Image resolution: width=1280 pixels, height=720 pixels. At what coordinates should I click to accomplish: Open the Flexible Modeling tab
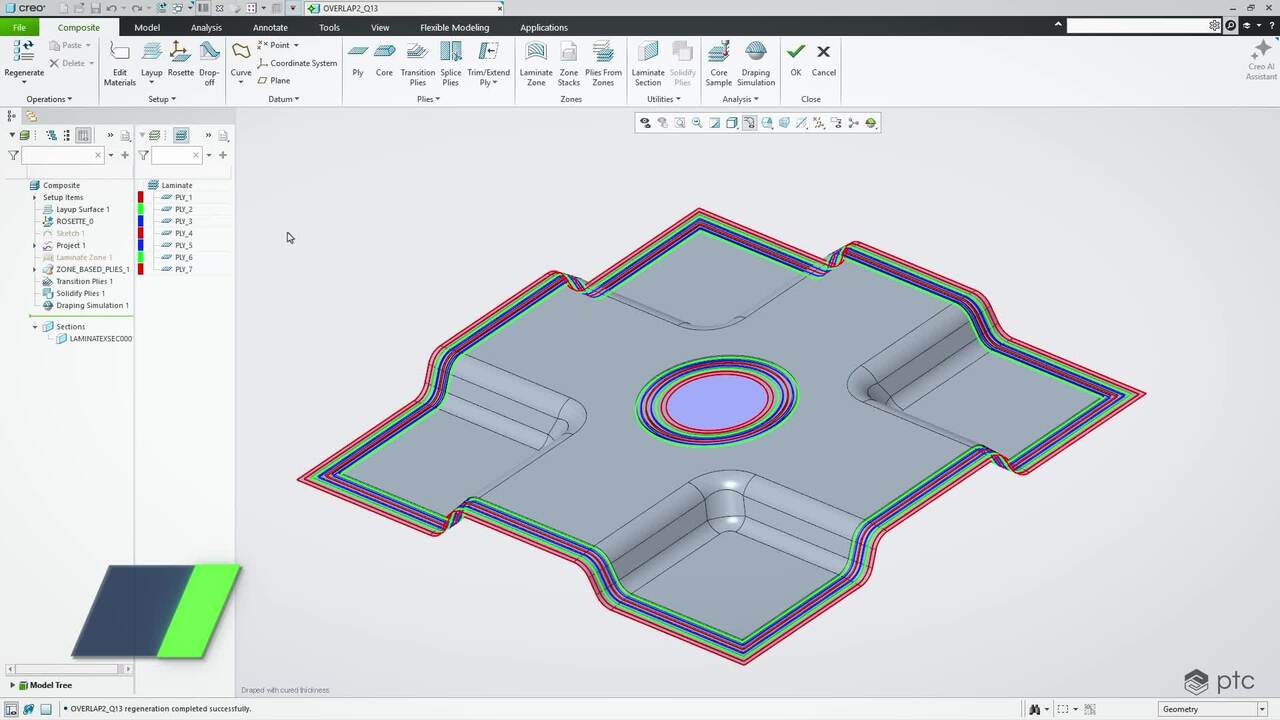tap(454, 27)
